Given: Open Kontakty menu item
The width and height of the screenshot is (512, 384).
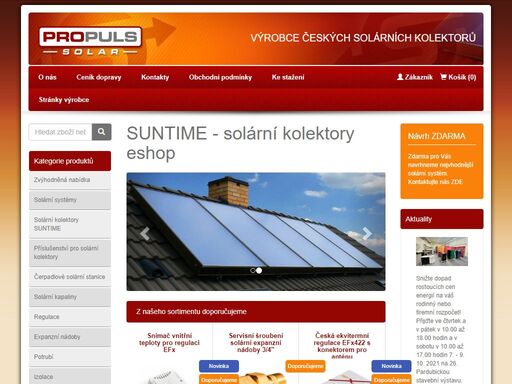Looking at the screenshot, I should (x=155, y=77).
